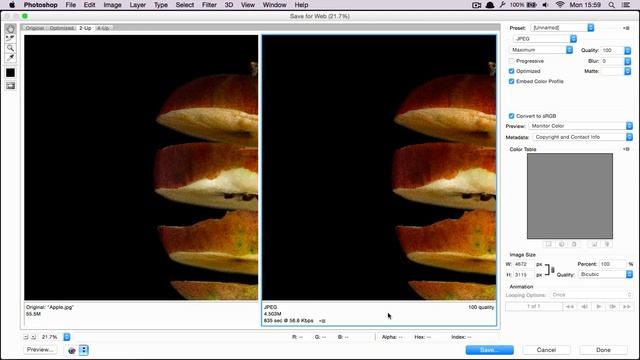Viewport: 640px width, 360px height.
Task: Click the zoom out minus button
Action: pyautogui.click(x=26, y=337)
